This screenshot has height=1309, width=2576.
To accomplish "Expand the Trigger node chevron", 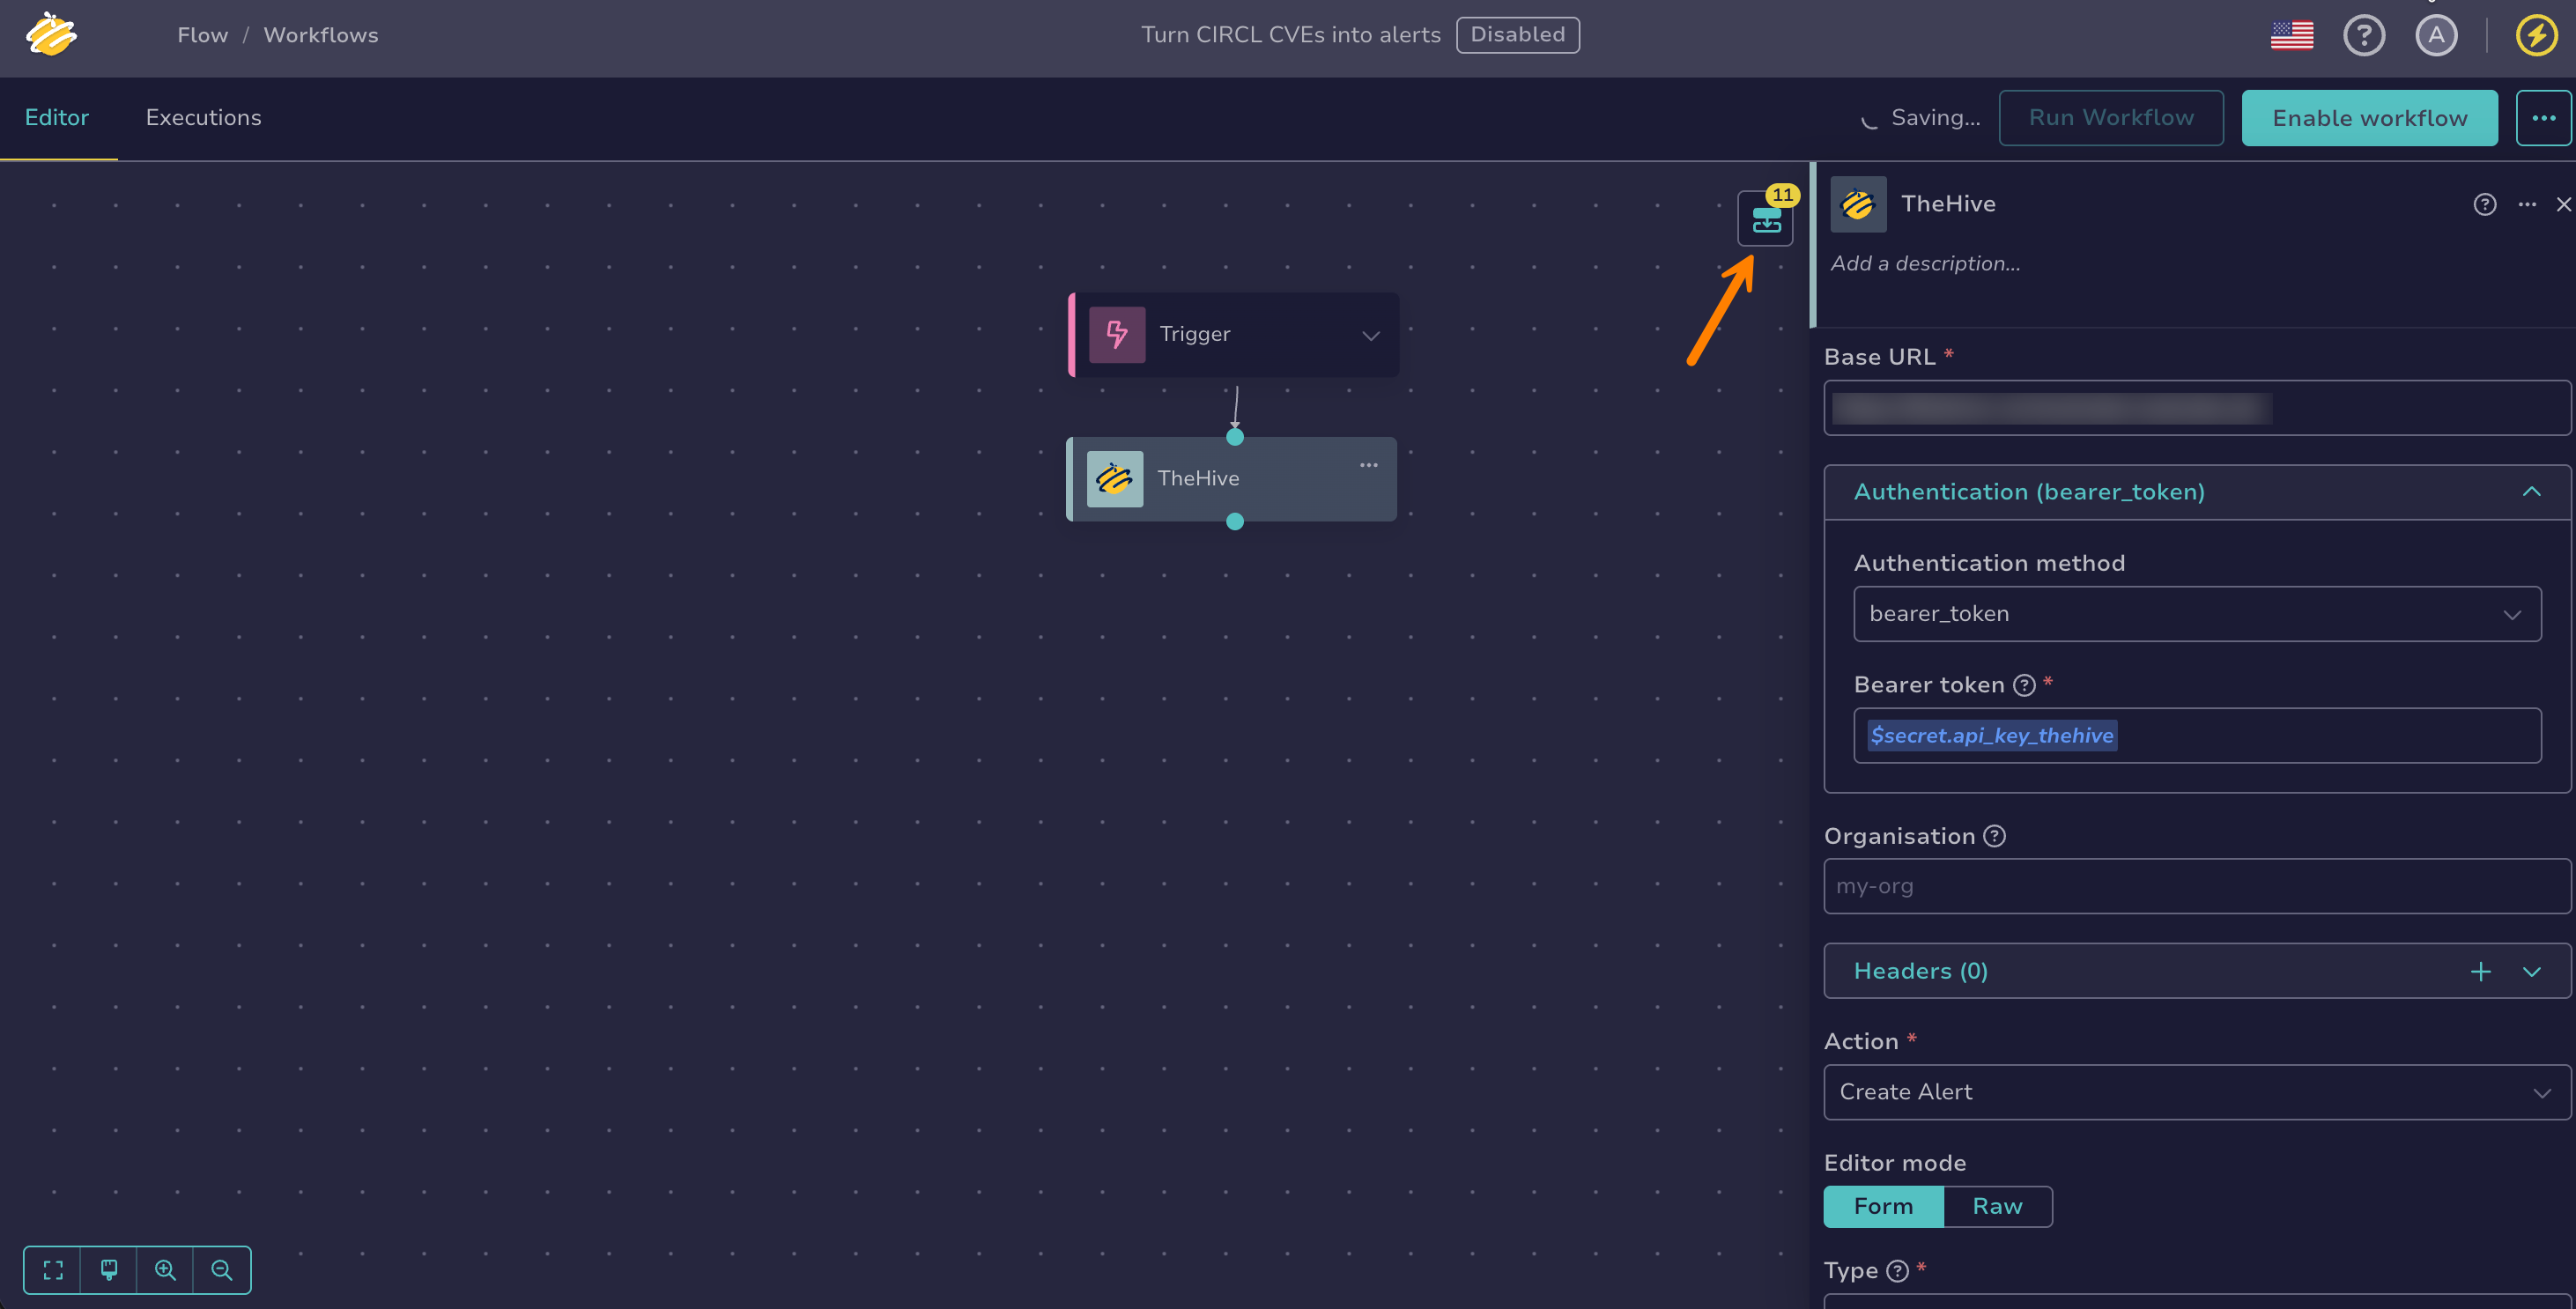I will [1370, 336].
